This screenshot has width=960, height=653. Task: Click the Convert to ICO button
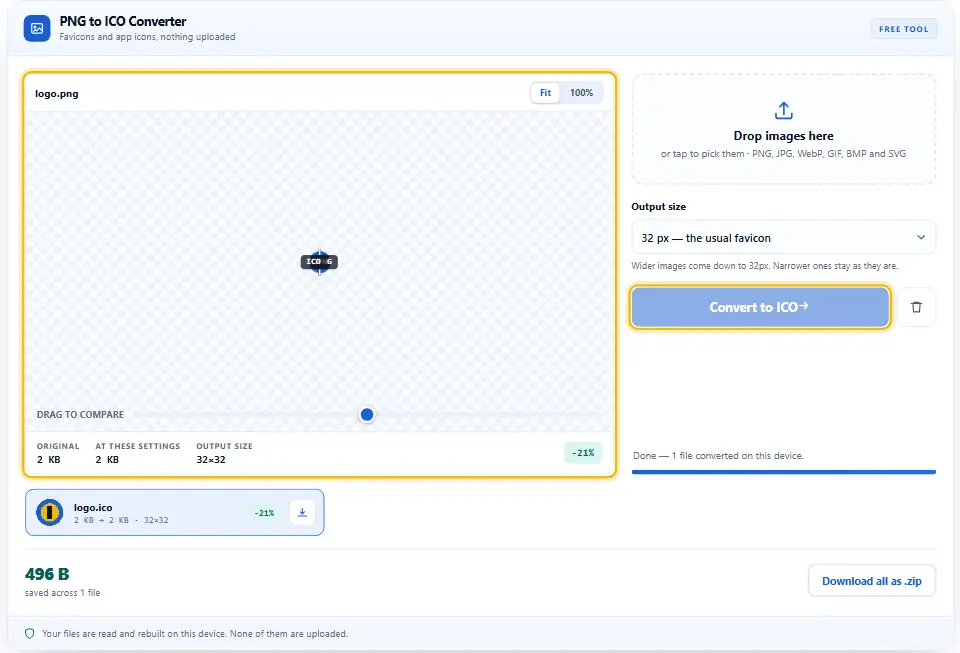760,307
